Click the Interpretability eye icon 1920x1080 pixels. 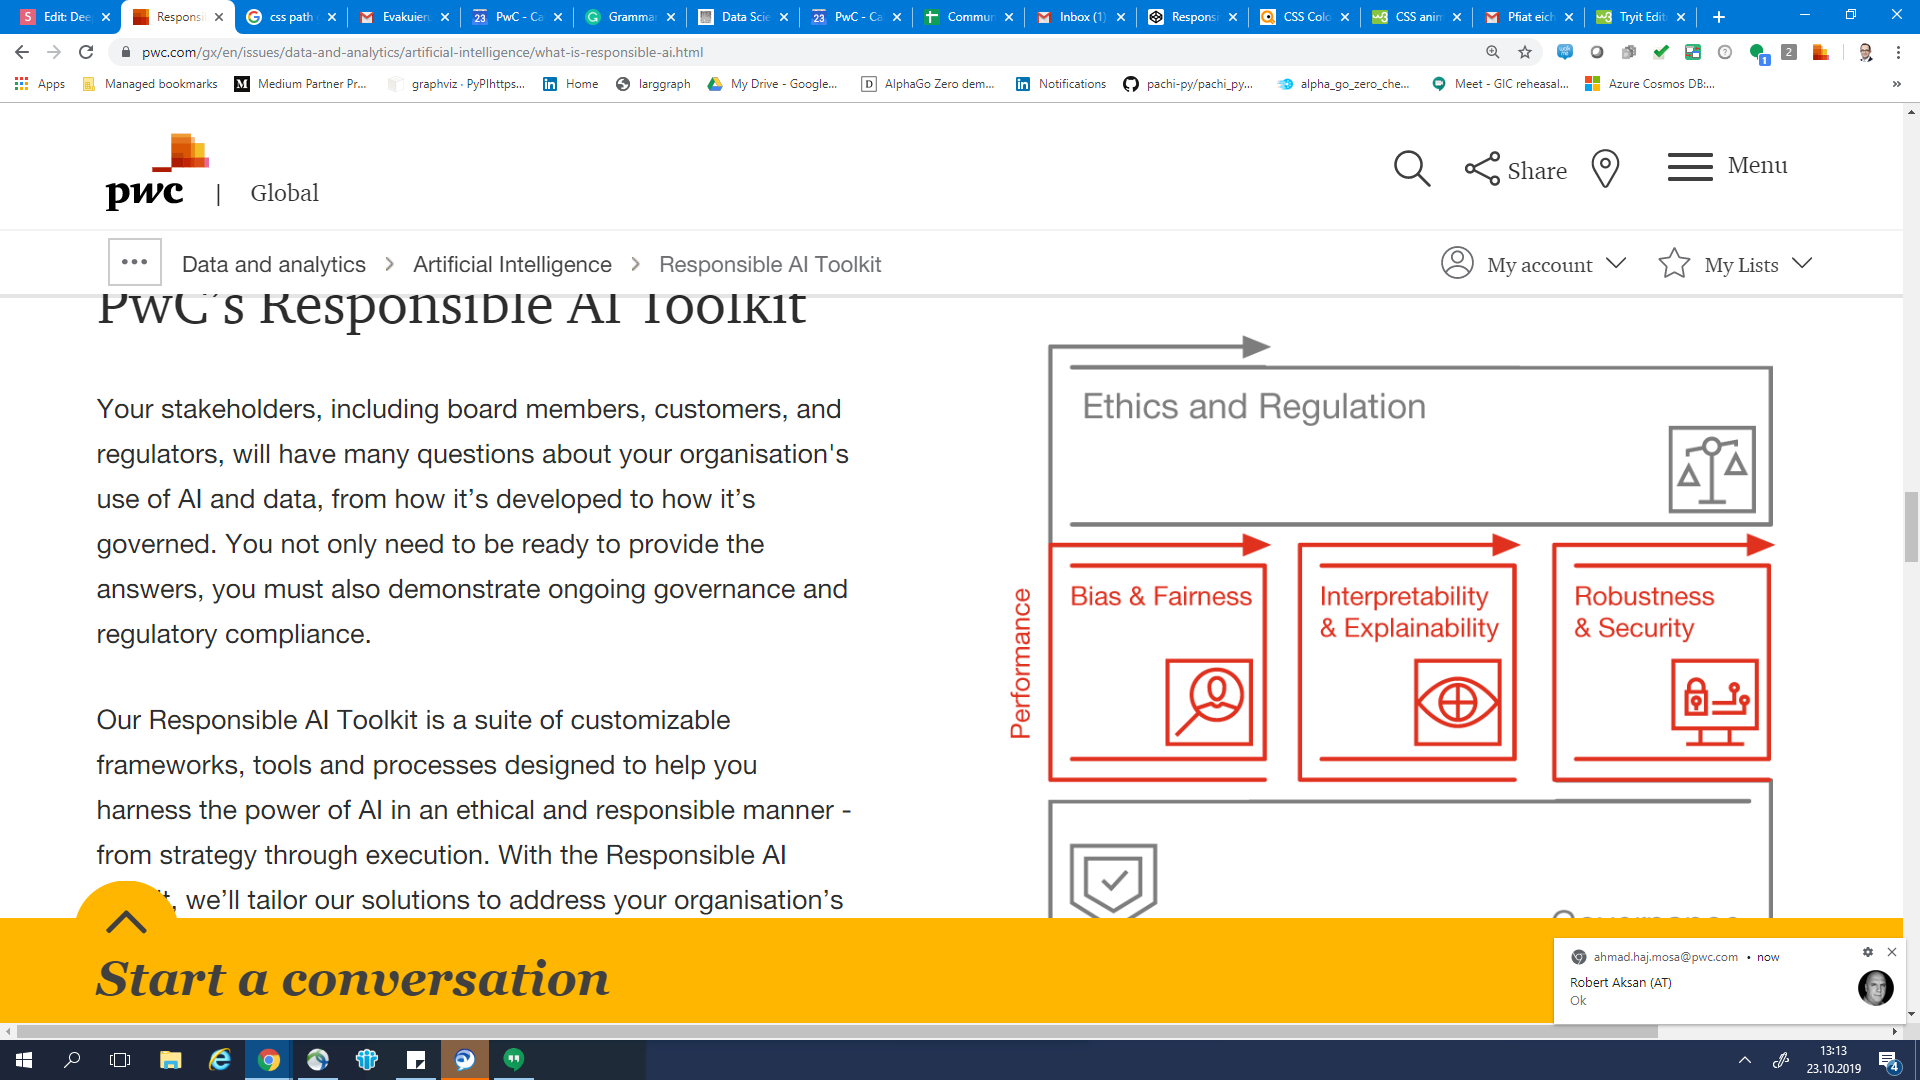coord(1457,702)
